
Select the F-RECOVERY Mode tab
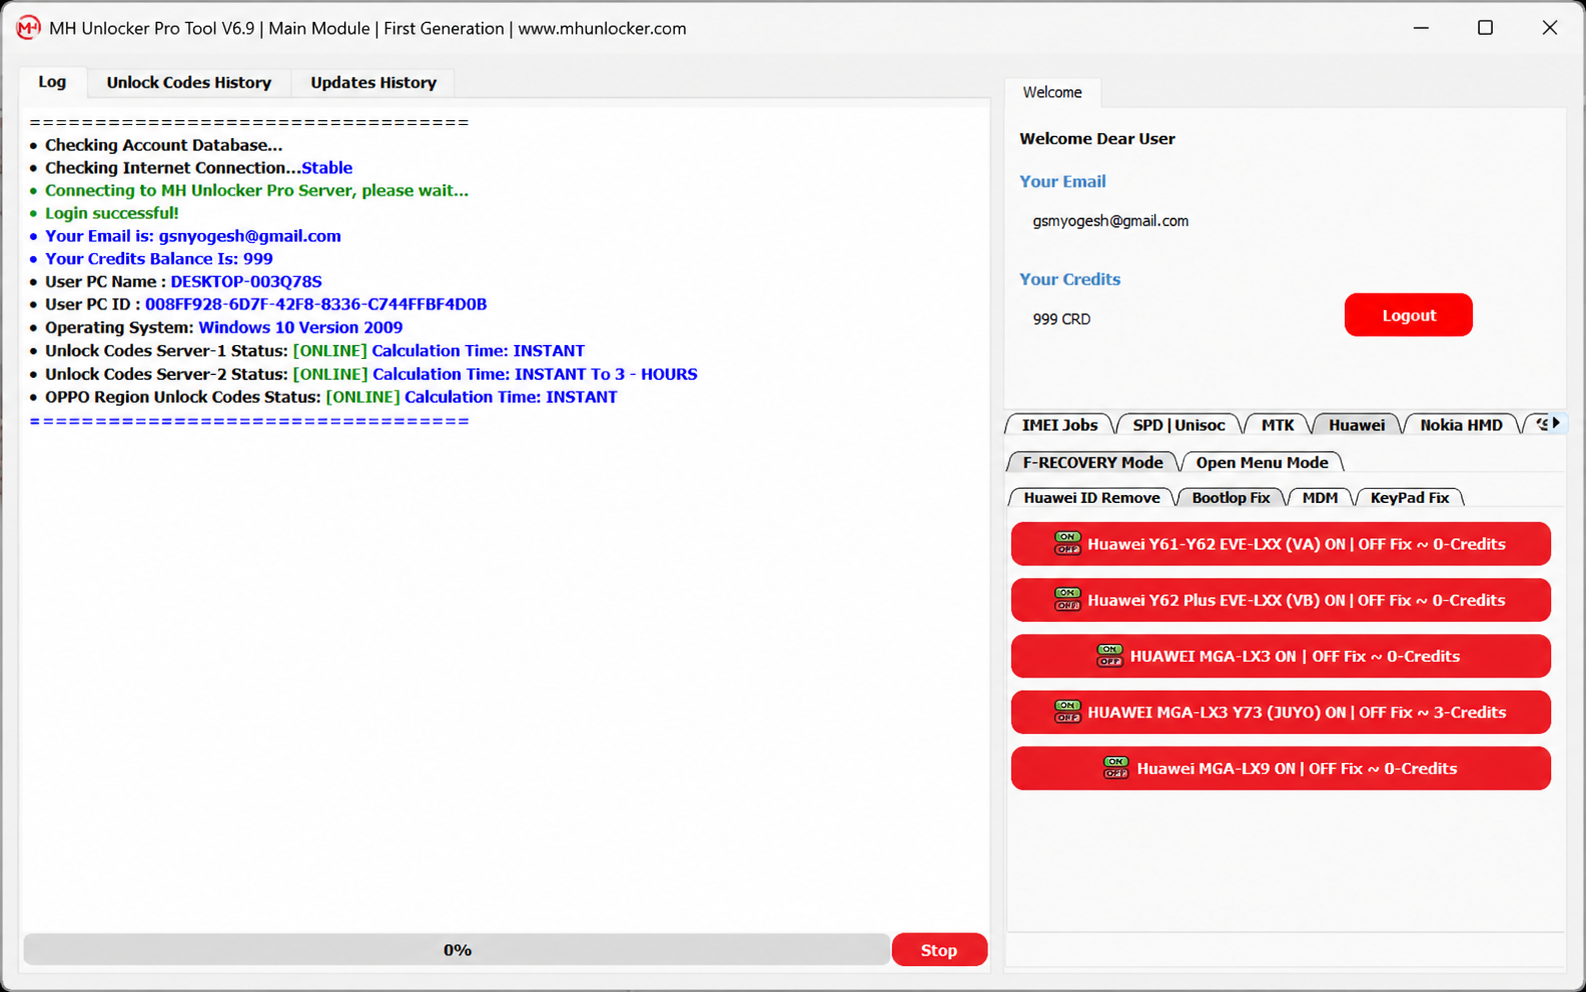pos(1092,462)
